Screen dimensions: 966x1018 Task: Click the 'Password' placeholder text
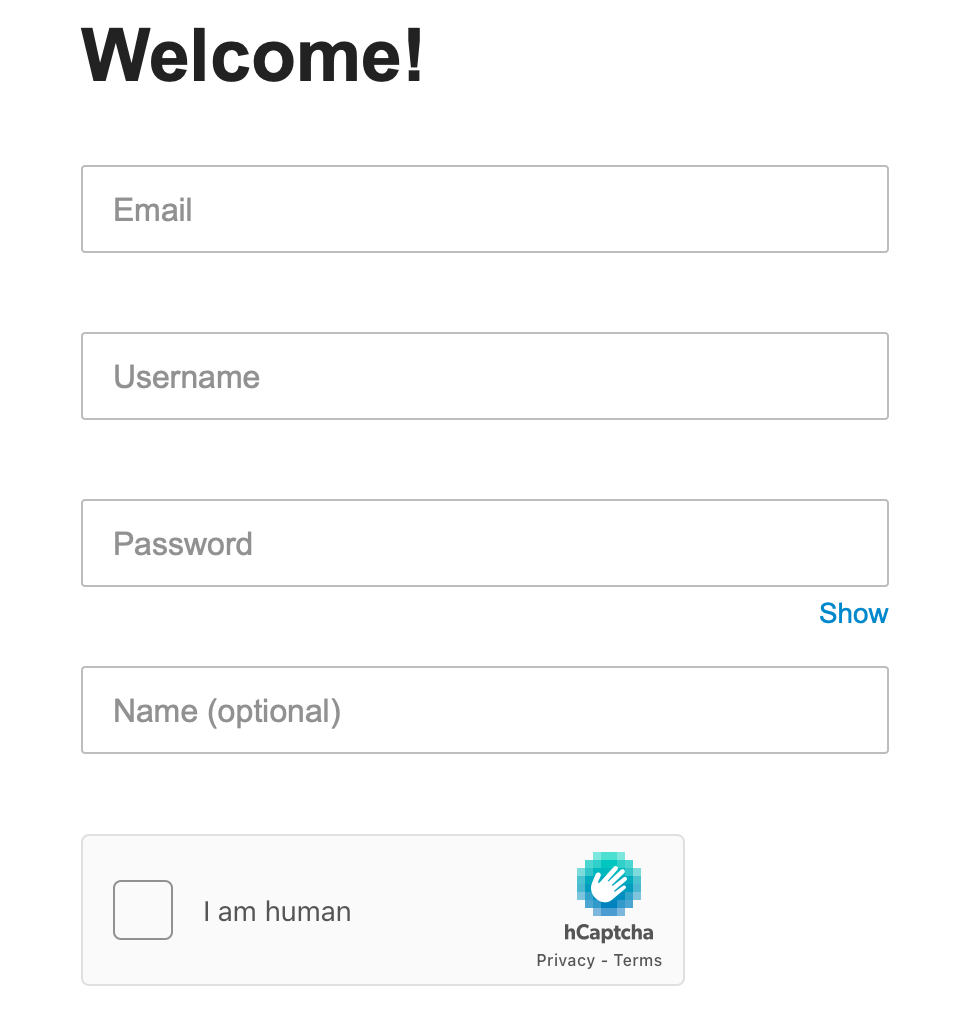183,544
